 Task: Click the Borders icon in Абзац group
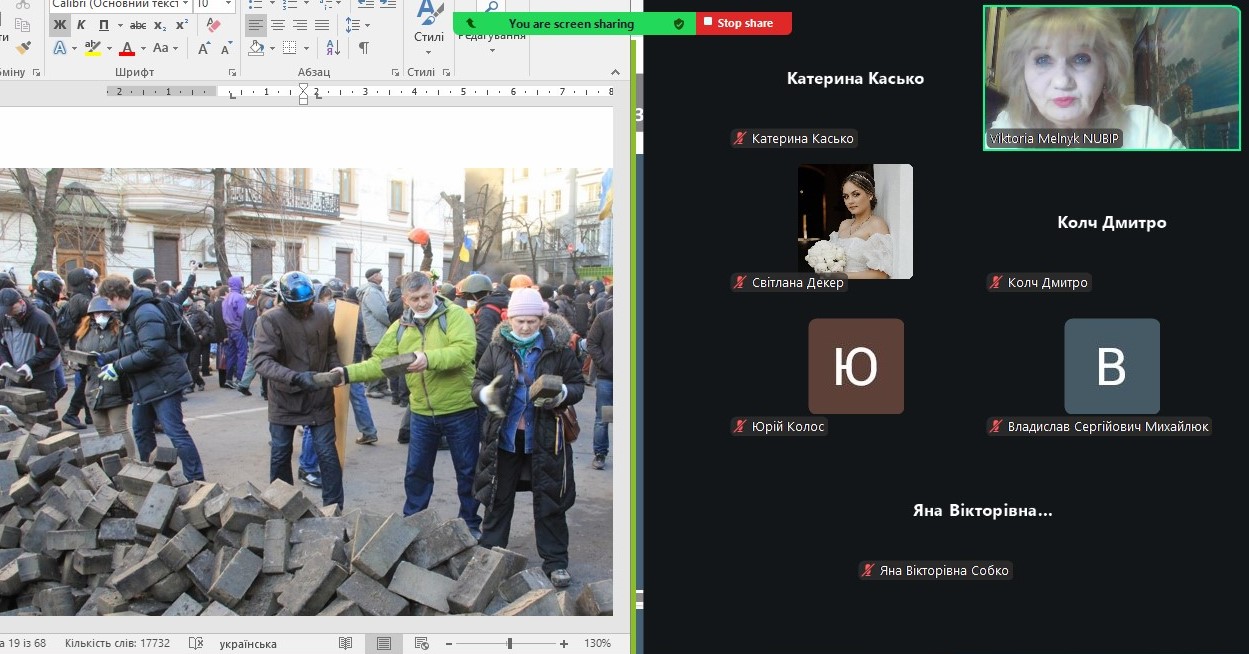click(289, 48)
